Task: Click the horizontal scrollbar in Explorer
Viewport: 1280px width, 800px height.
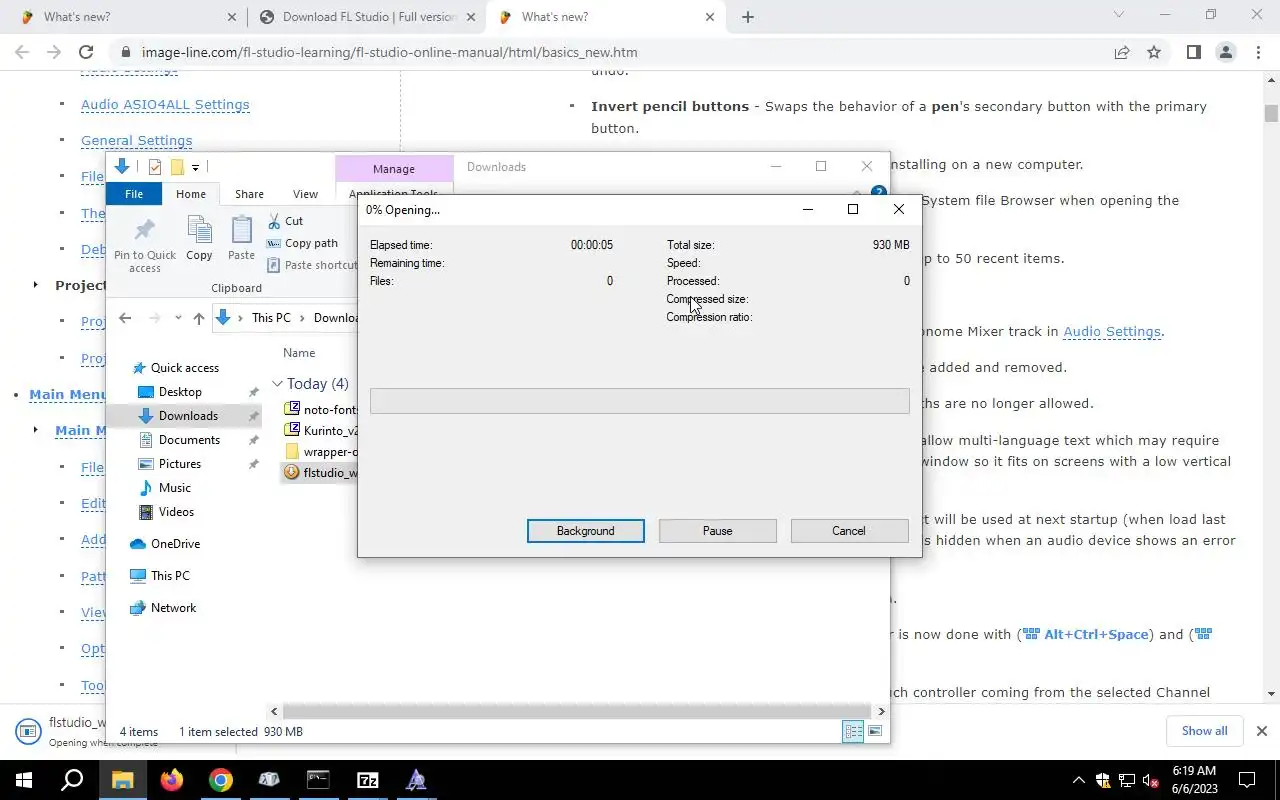Action: pyautogui.click(x=575, y=712)
